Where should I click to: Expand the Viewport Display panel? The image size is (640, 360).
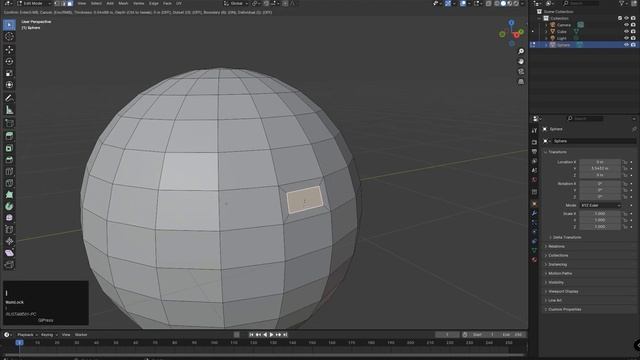coord(562,291)
